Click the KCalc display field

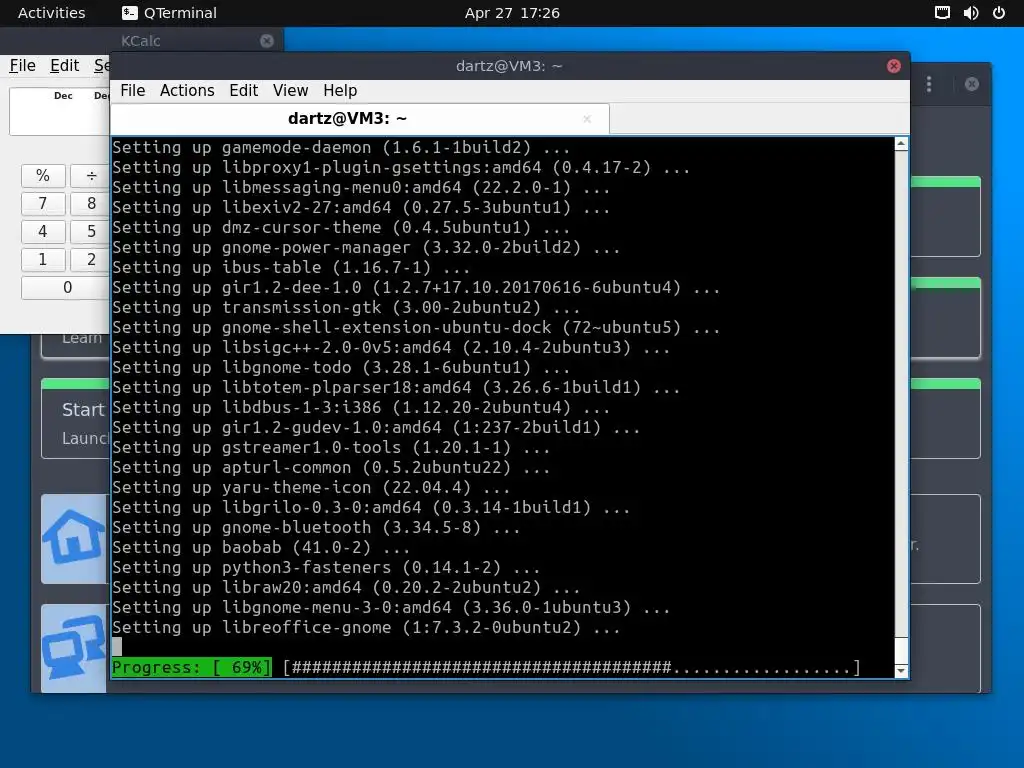coord(59,111)
